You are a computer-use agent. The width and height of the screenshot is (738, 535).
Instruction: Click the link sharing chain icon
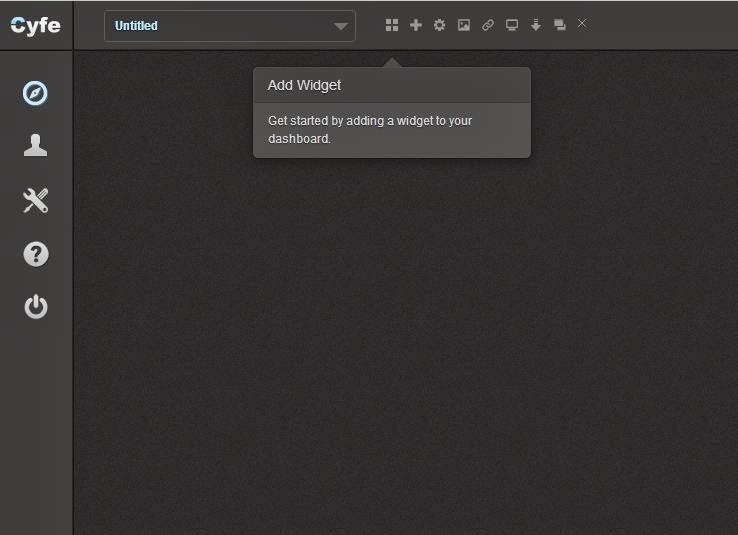coord(488,25)
